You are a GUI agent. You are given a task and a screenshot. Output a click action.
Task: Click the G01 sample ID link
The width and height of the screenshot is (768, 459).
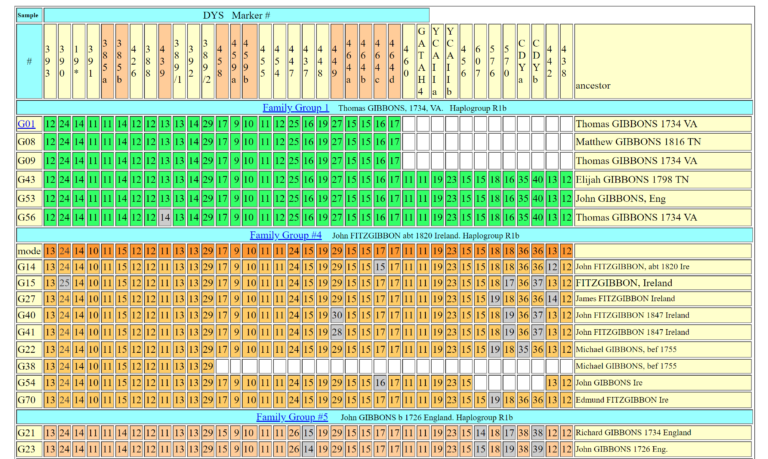click(26, 124)
